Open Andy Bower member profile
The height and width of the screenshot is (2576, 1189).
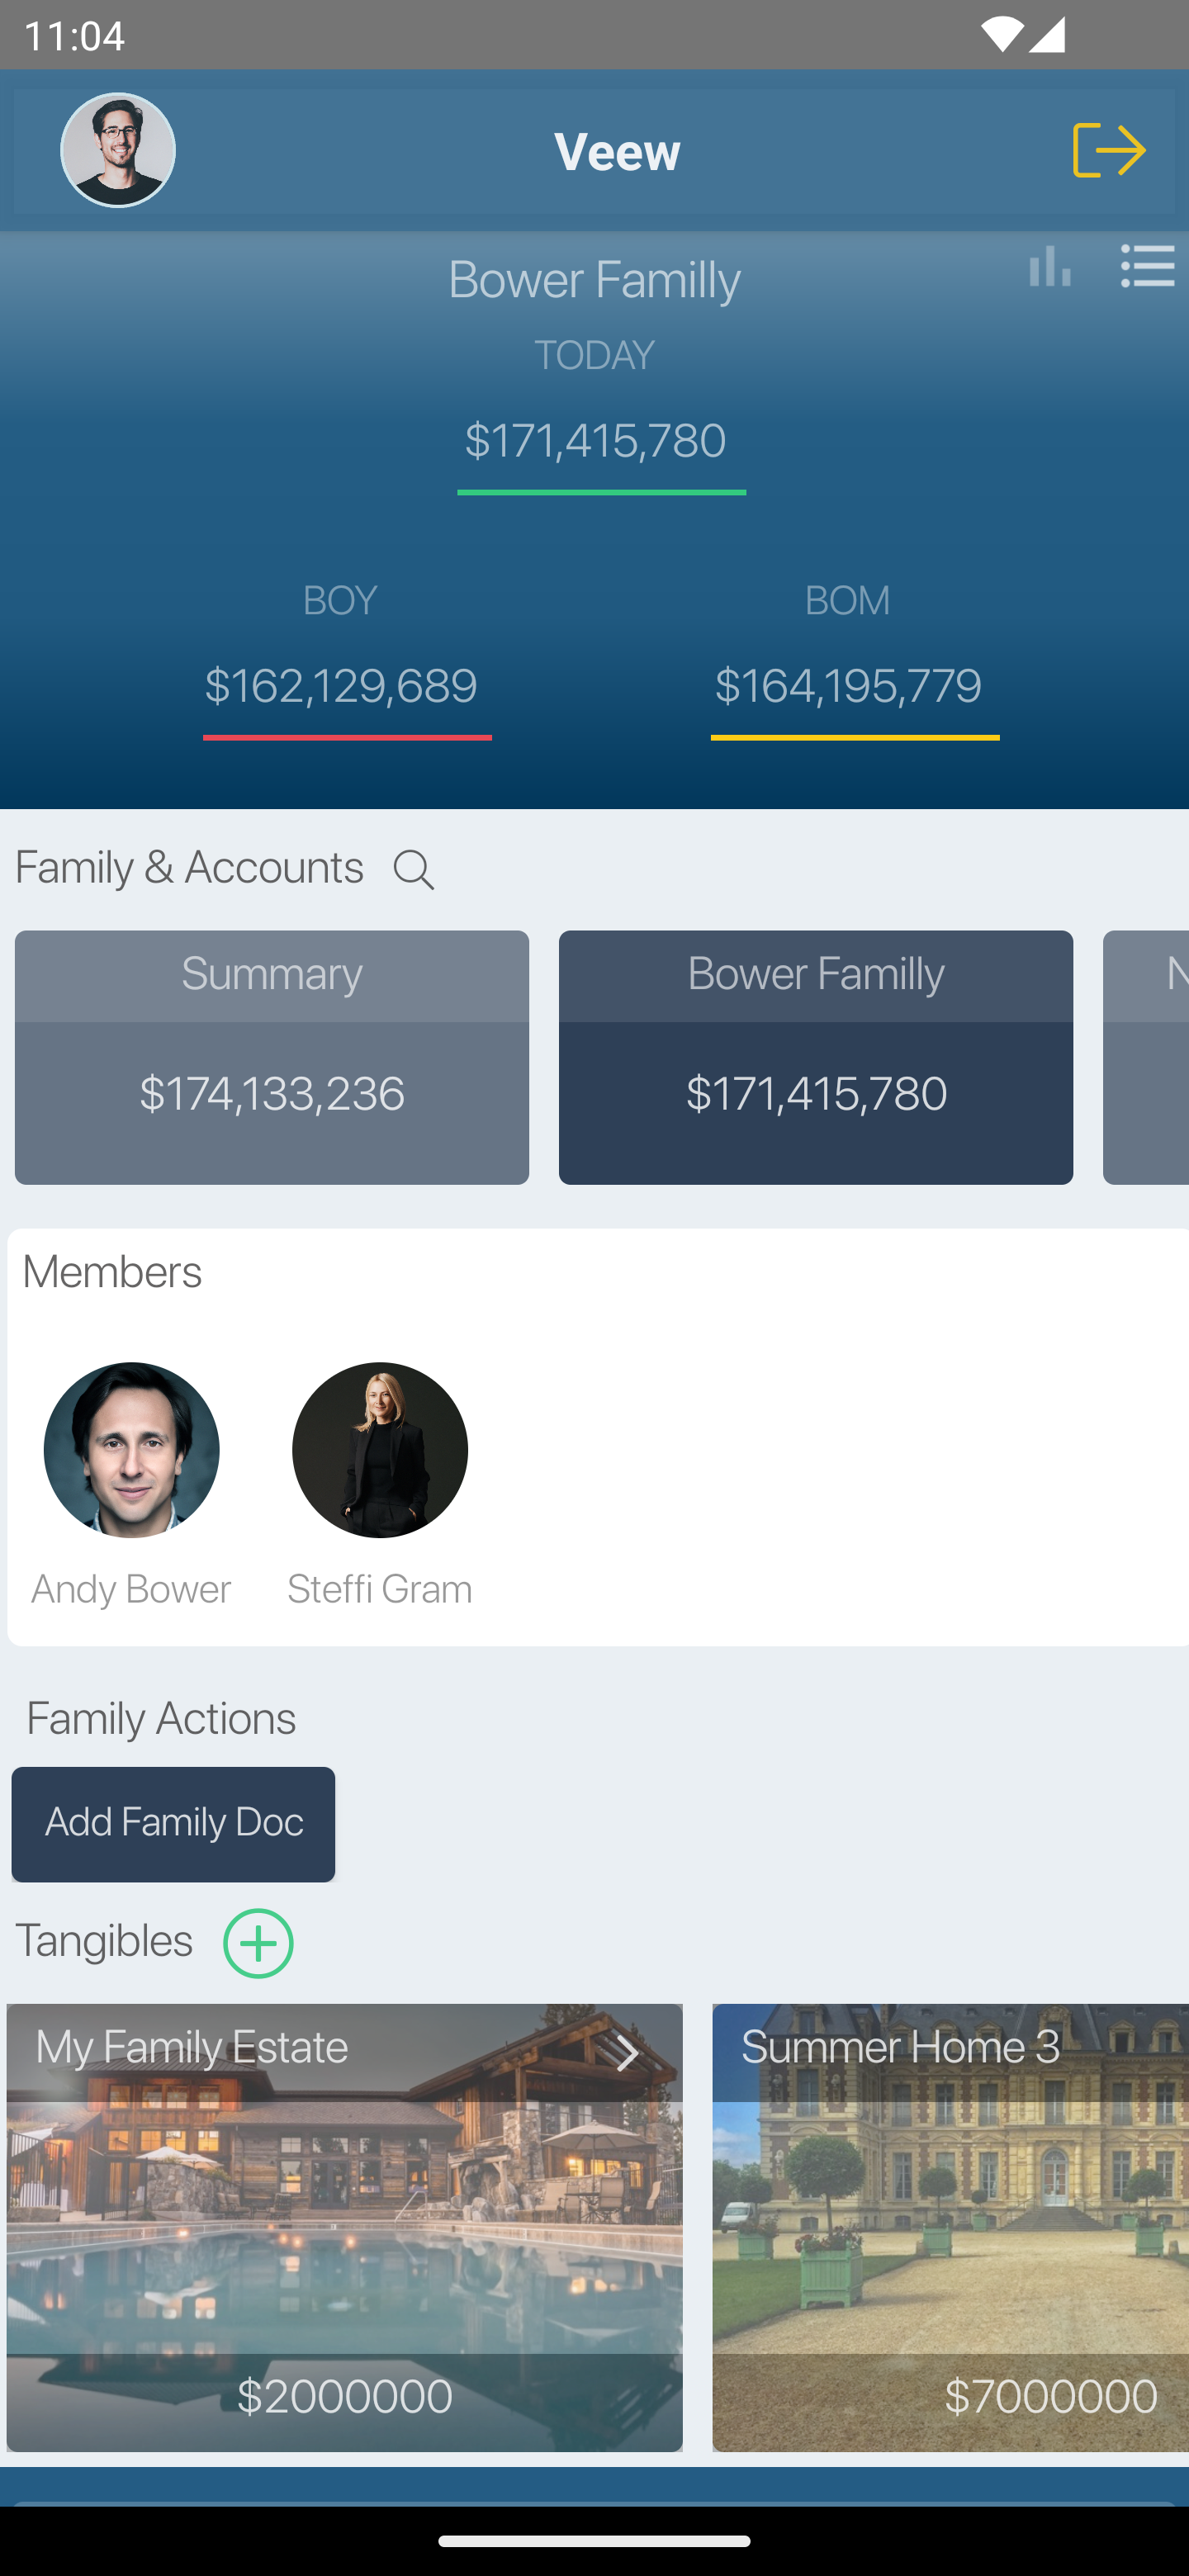131,1450
